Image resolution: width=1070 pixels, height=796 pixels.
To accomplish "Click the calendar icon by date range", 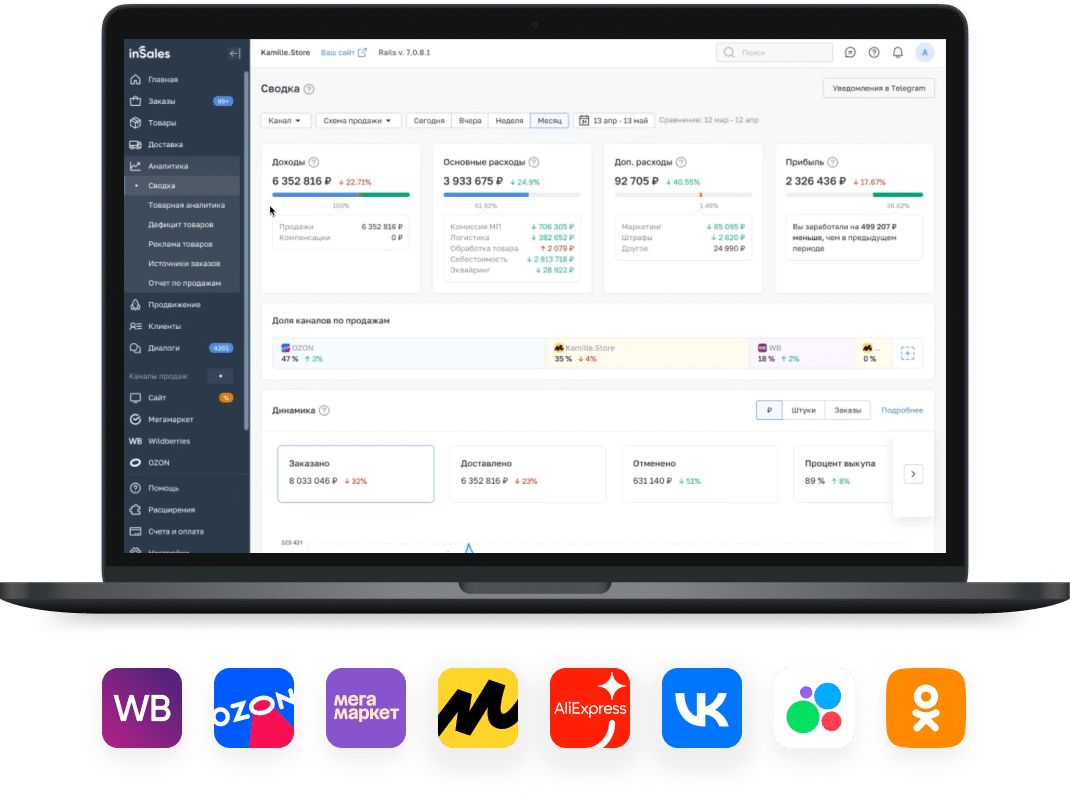I will pyautogui.click(x=584, y=121).
